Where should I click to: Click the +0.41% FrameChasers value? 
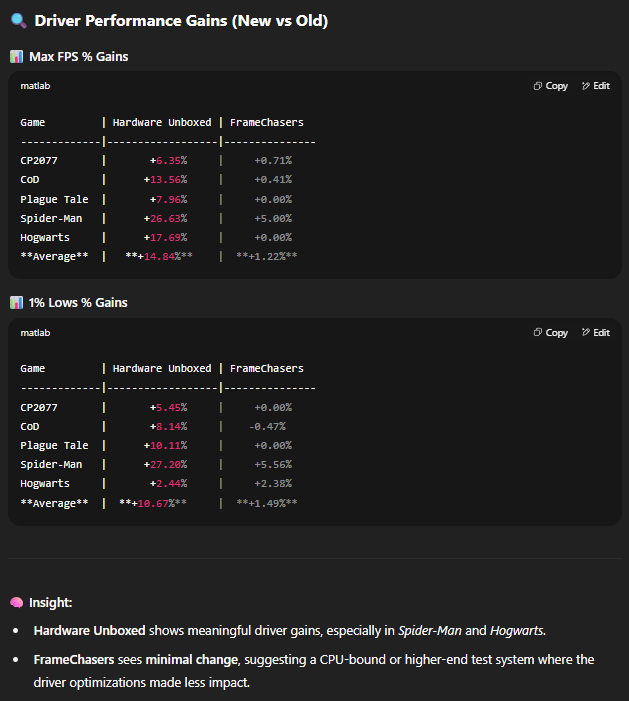[x=273, y=180]
